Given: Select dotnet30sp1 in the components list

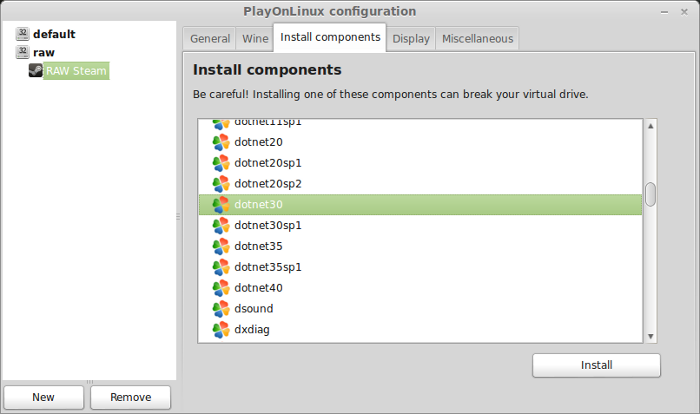Looking at the screenshot, I should pos(420,226).
